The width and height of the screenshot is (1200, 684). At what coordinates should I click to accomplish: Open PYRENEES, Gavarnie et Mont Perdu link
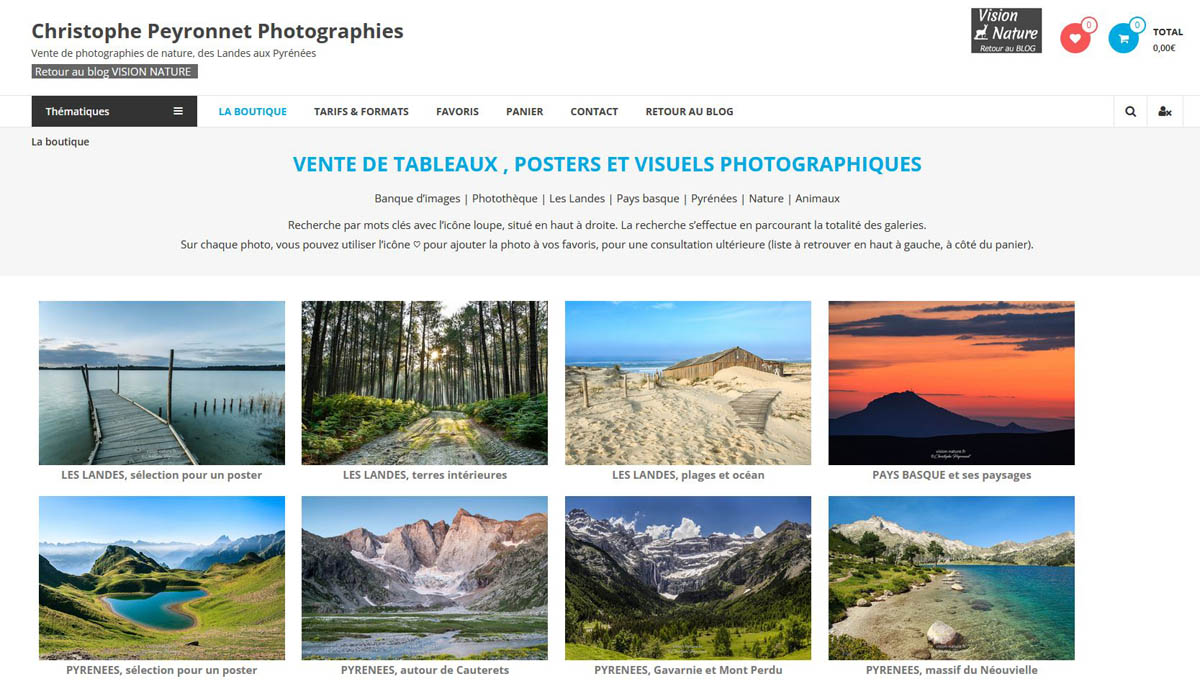click(x=688, y=670)
